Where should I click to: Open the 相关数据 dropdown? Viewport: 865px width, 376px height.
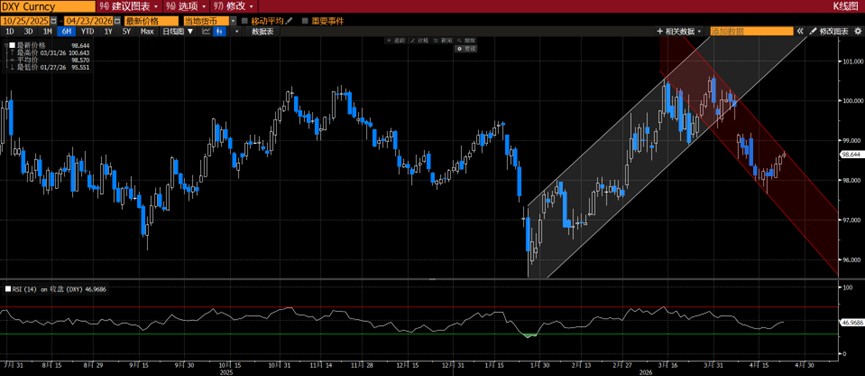click(680, 31)
